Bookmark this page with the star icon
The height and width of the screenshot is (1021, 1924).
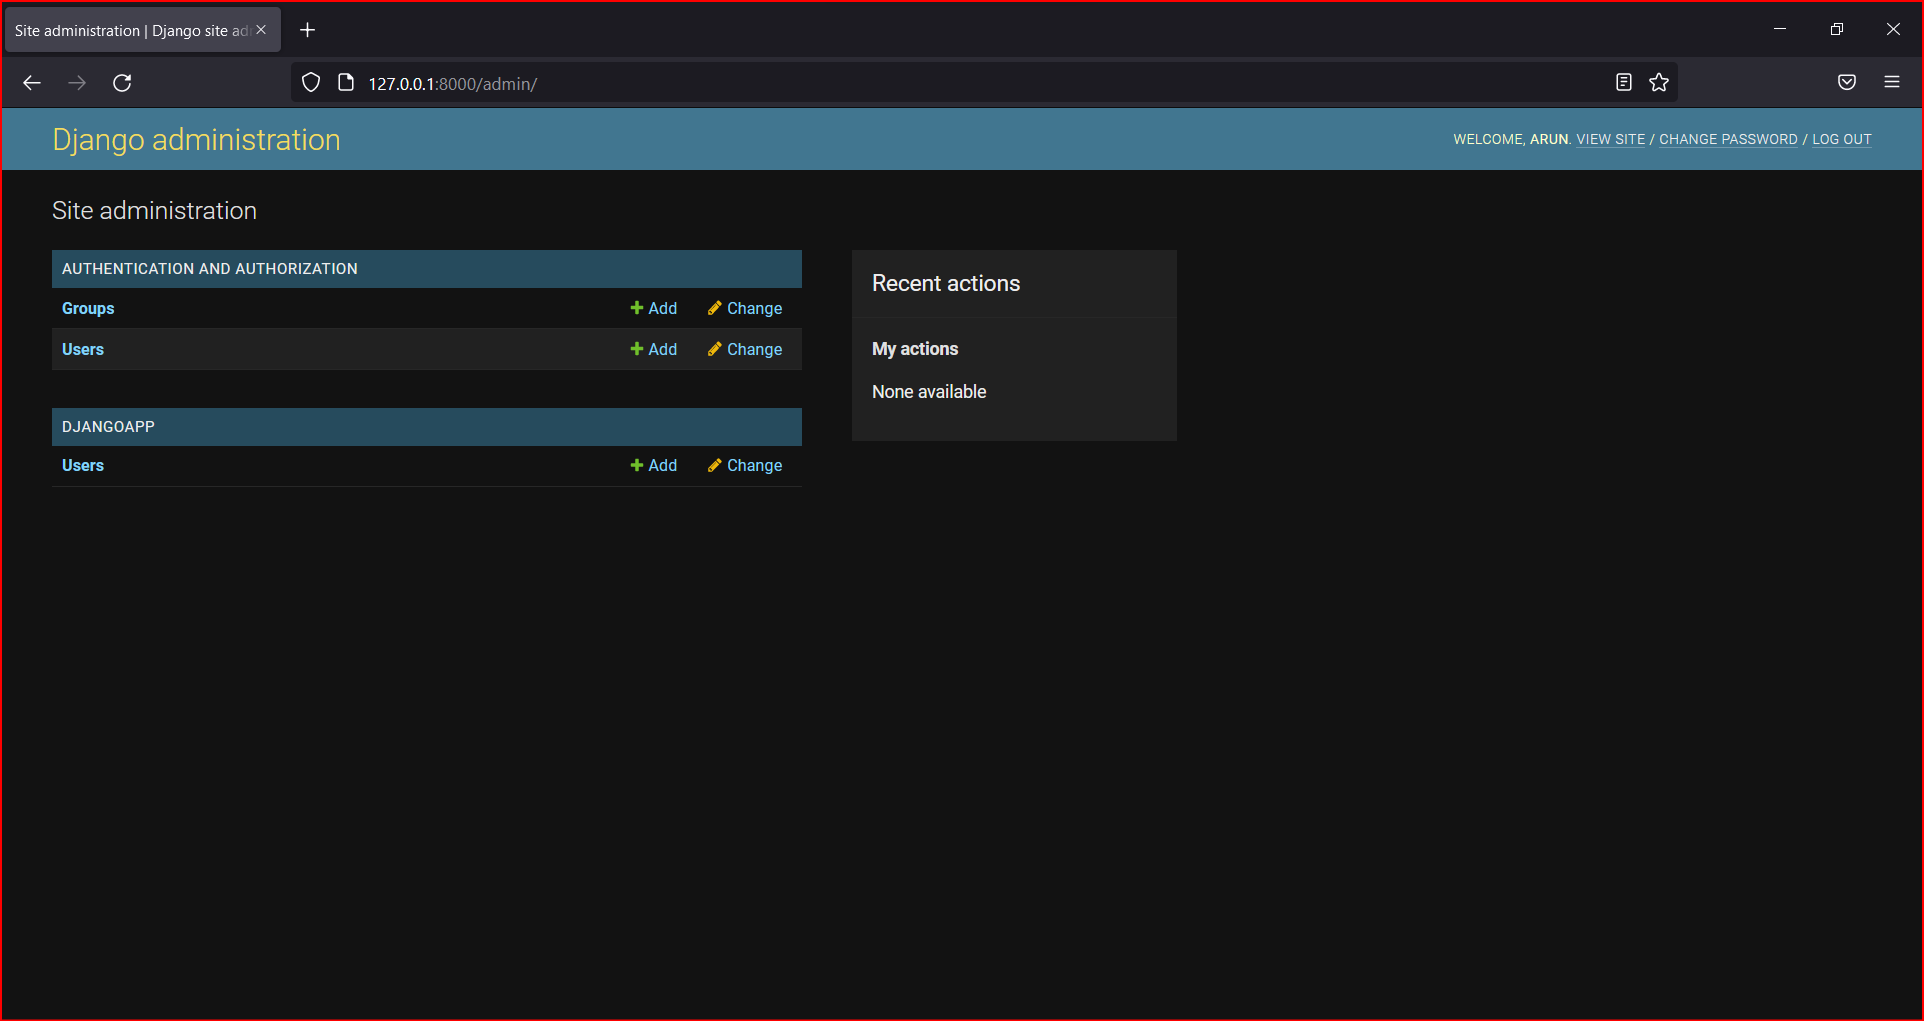click(1659, 83)
